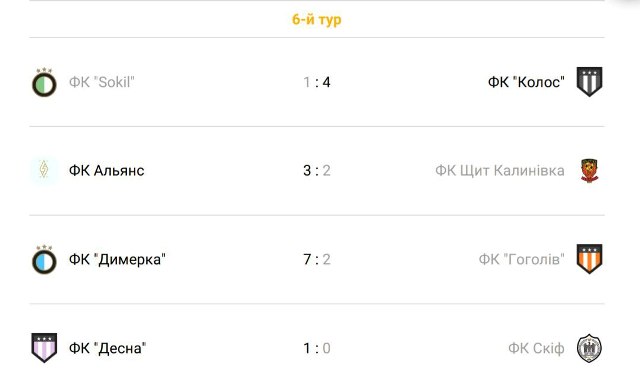Click the ФК Альянс team logo
The width and height of the screenshot is (640, 384).
pos(44,170)
